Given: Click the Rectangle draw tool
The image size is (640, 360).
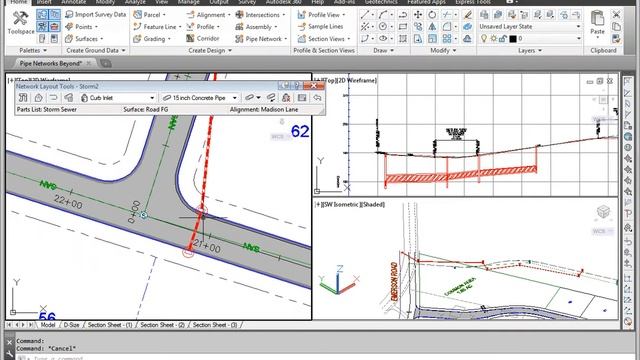Looking at the screenshot, I should coord(402,27).
